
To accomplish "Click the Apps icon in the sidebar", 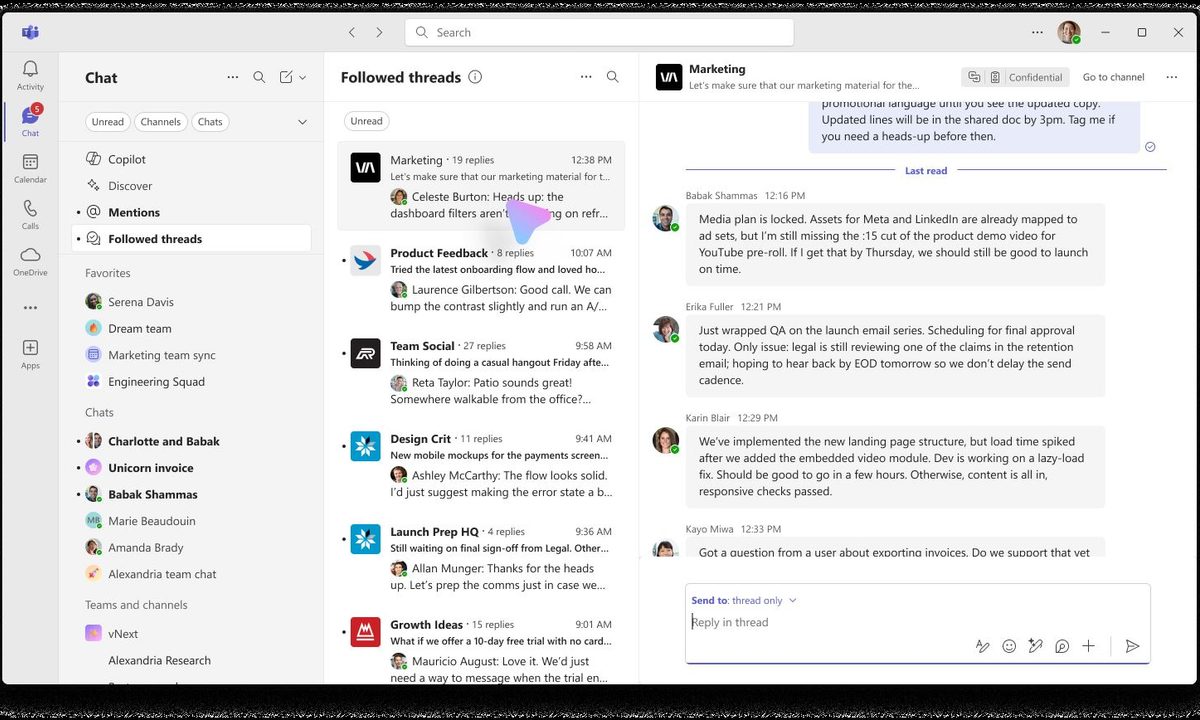I will pos(30,353).
